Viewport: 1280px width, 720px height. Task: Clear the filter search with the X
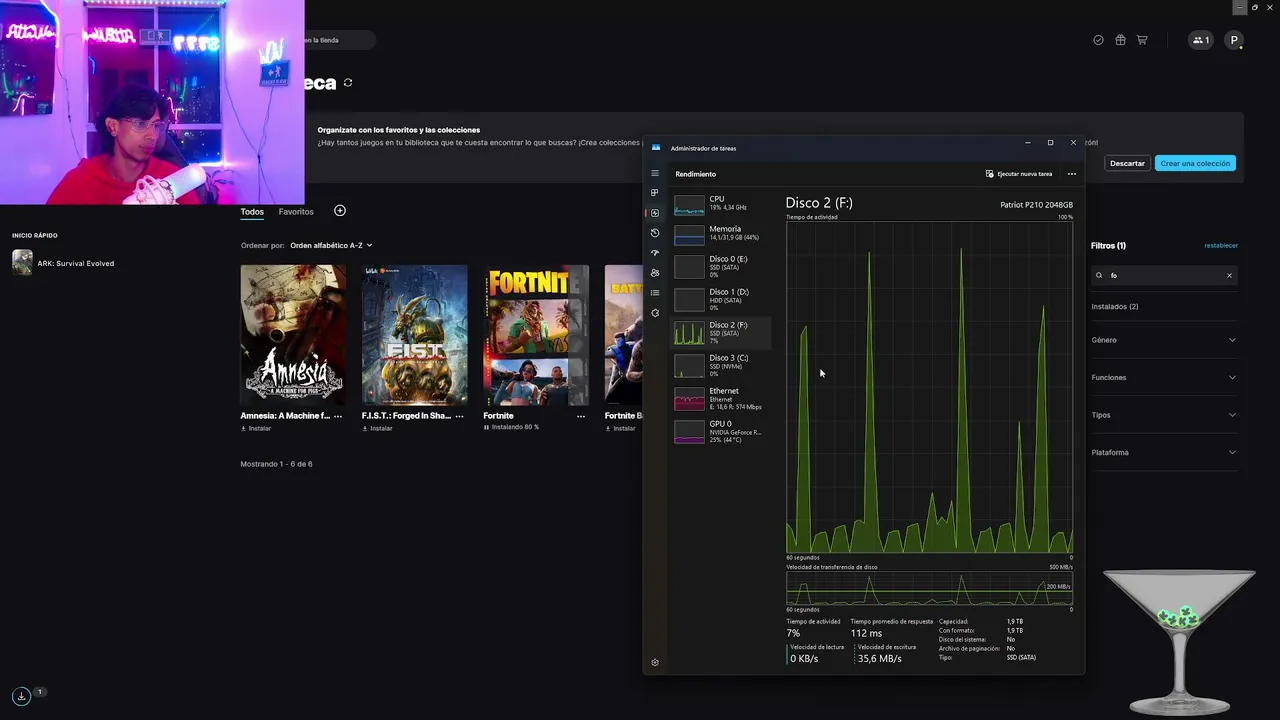pyautogui.click(x=1229, y=275)
